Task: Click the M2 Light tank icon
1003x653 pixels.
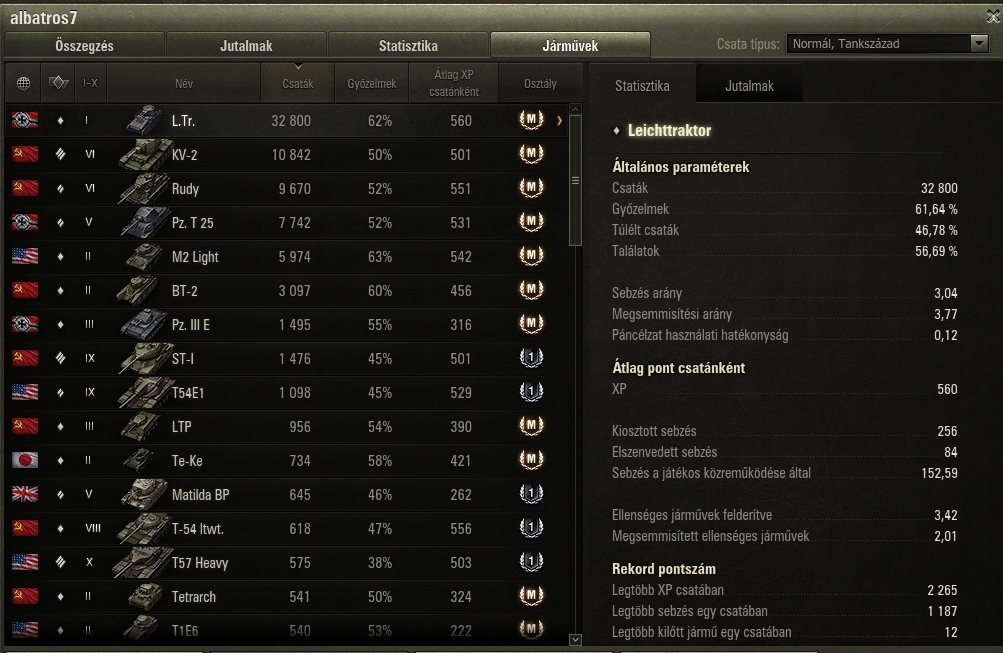Action: tap(145, 256)
